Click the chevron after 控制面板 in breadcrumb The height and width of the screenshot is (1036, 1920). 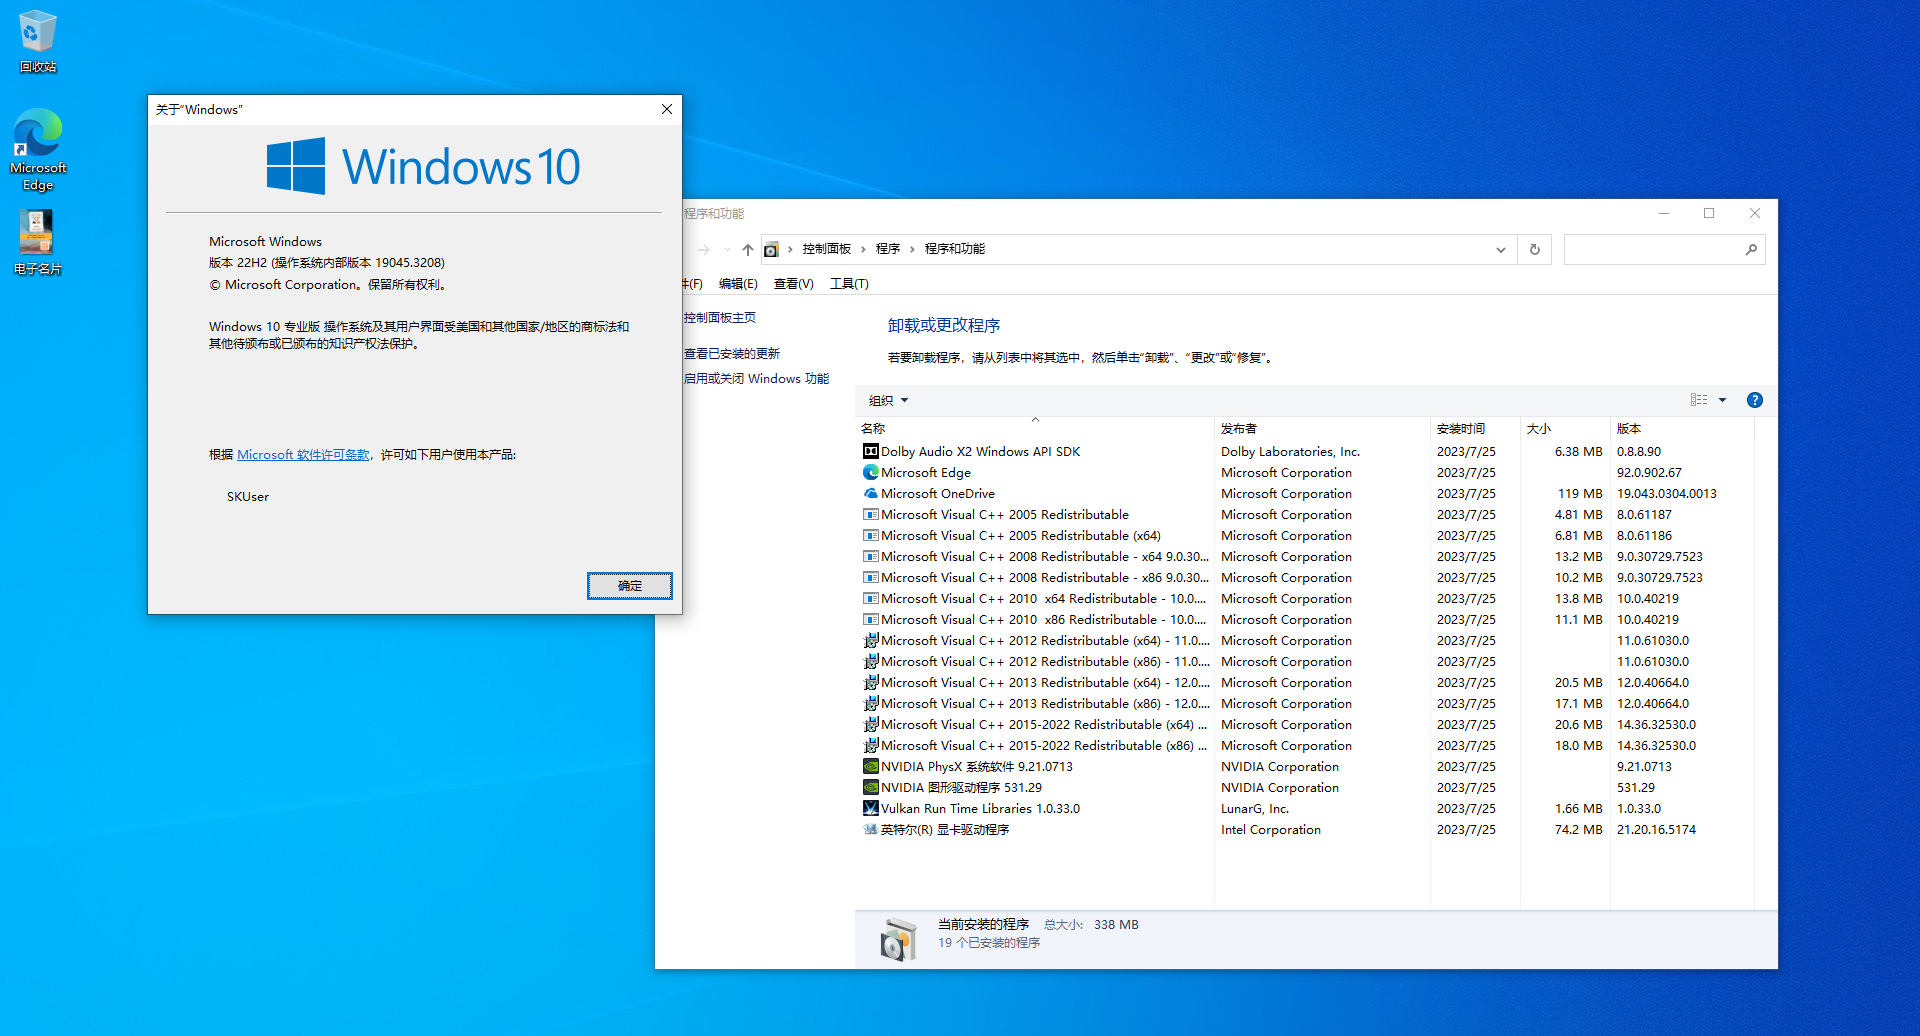pyautogui.click(x=863, y=249)
